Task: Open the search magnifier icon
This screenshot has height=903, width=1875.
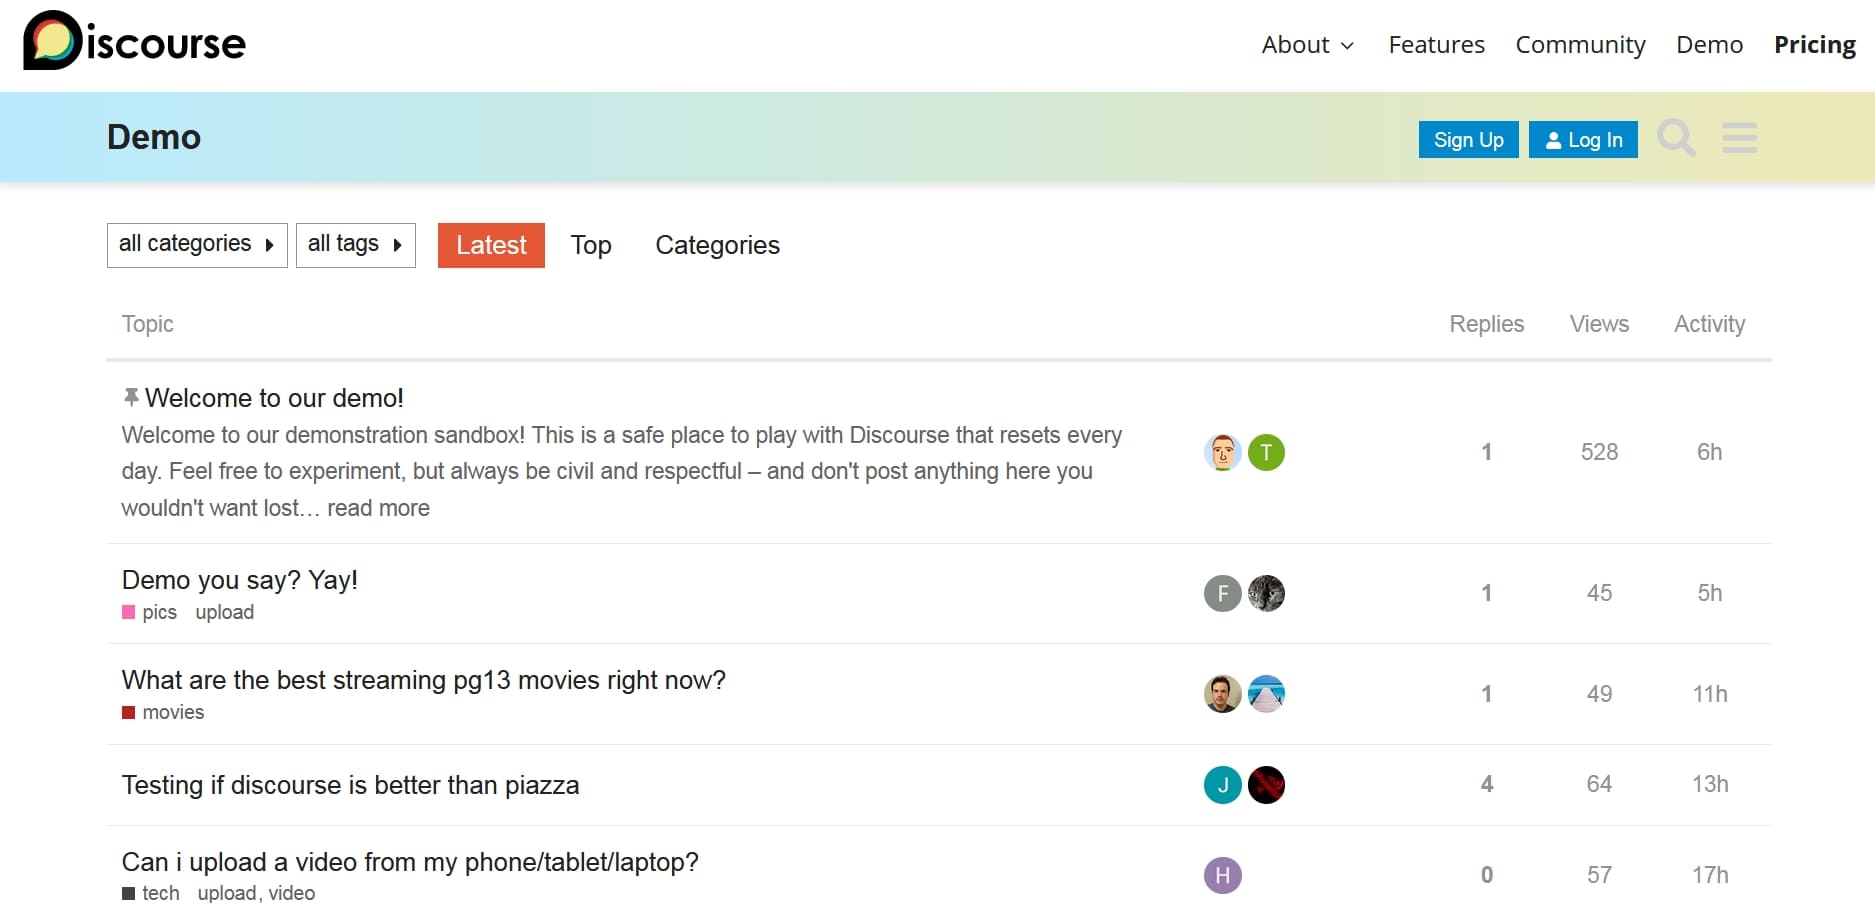Action: click(x=1676, y=138)
